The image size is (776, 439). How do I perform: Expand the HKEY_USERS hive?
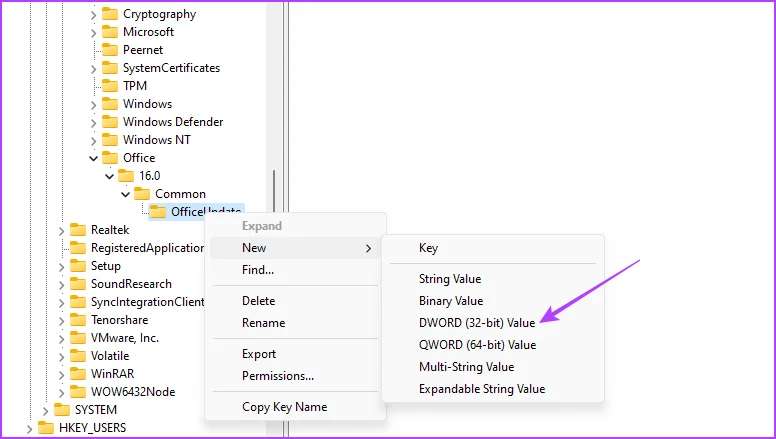pyautogui.click(x=29, y=429)
